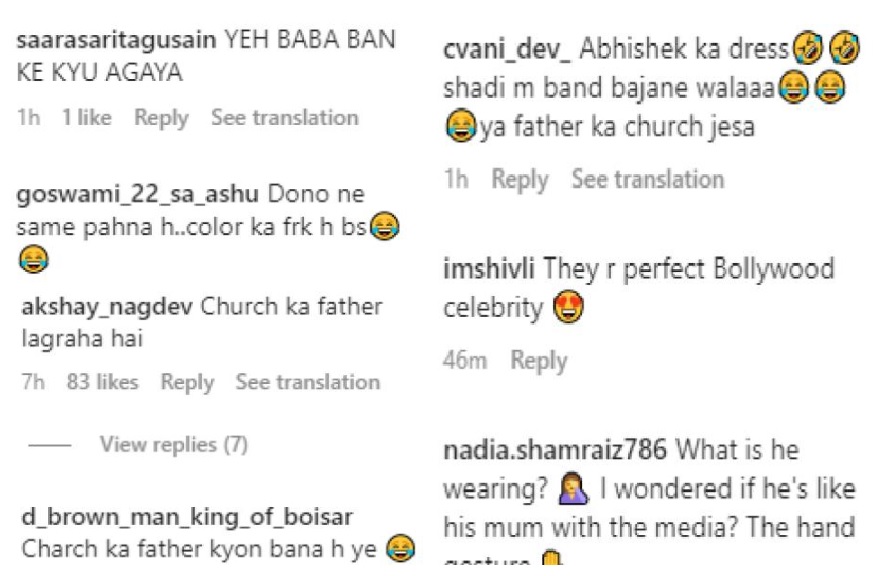This screenshot has height=576, width=894.
Task: See translation of cvani_dev_'s comment
Action: 647,180
